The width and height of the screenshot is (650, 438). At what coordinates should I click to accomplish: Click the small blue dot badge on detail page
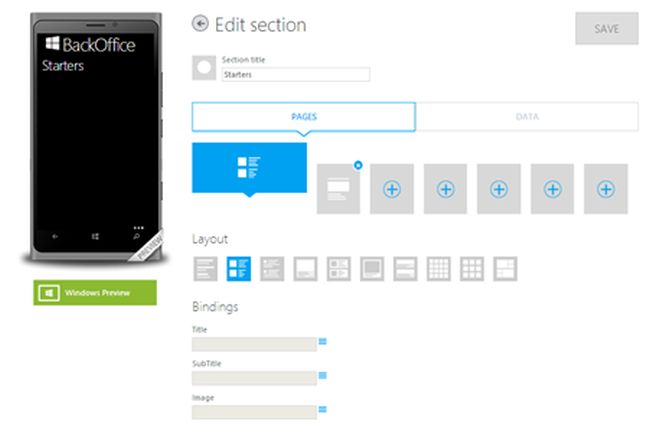click(x=358, y=165)
